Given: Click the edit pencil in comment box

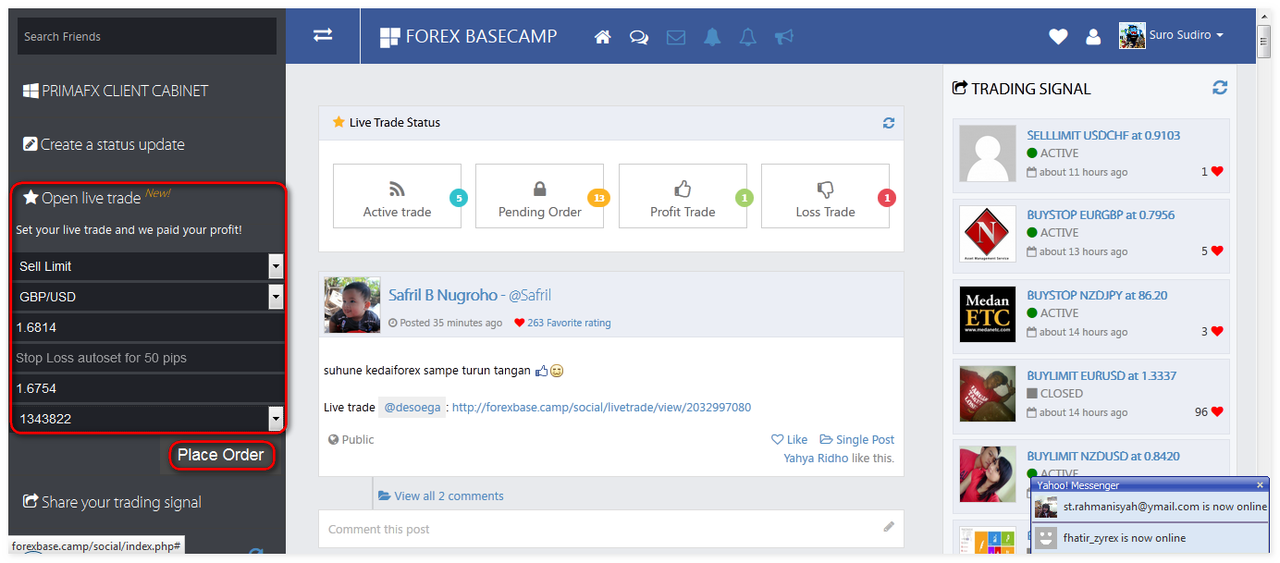Looking at the screenshot, I should click(888, 527).
